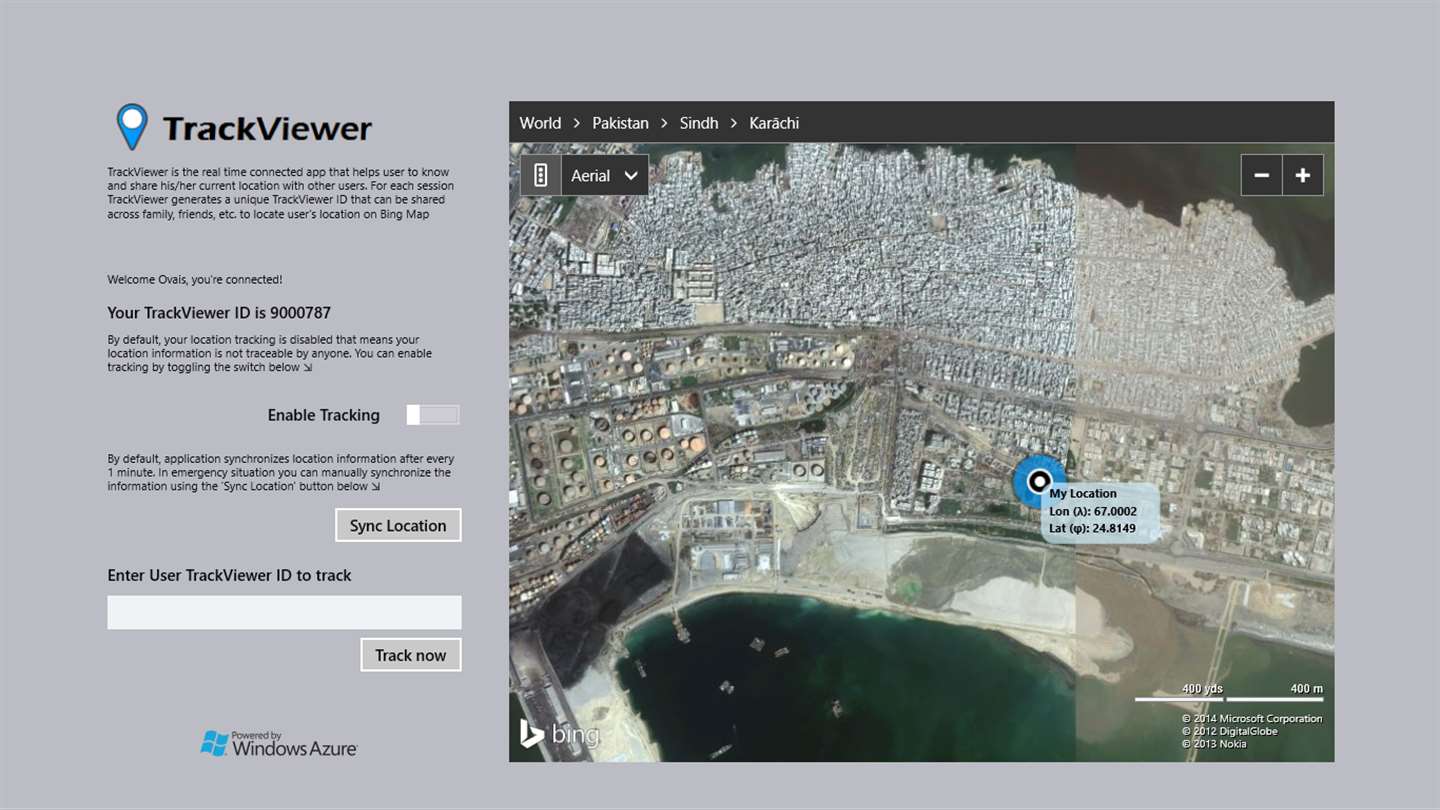Click the '400 yds' scale label
The image size is (1440, 810).
pos(1203,689)
